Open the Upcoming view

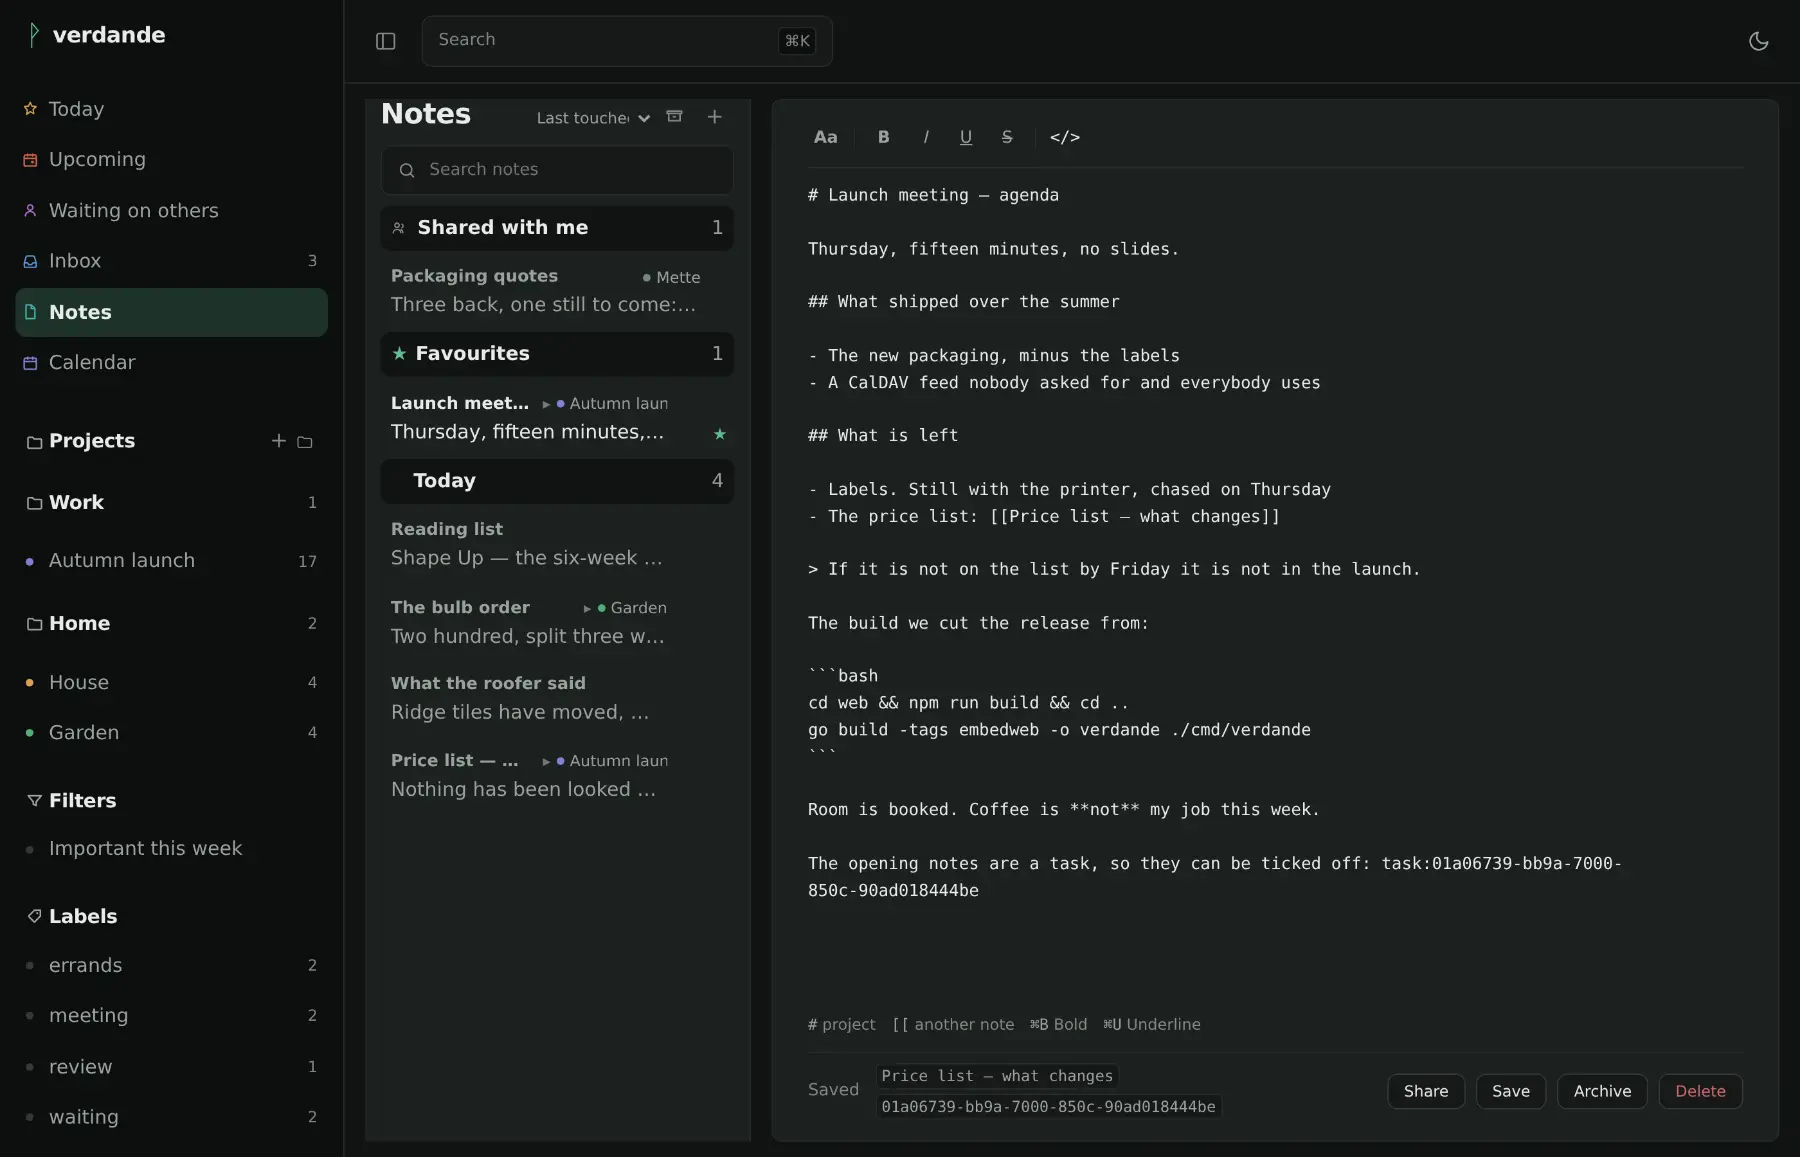coord(171,159)
